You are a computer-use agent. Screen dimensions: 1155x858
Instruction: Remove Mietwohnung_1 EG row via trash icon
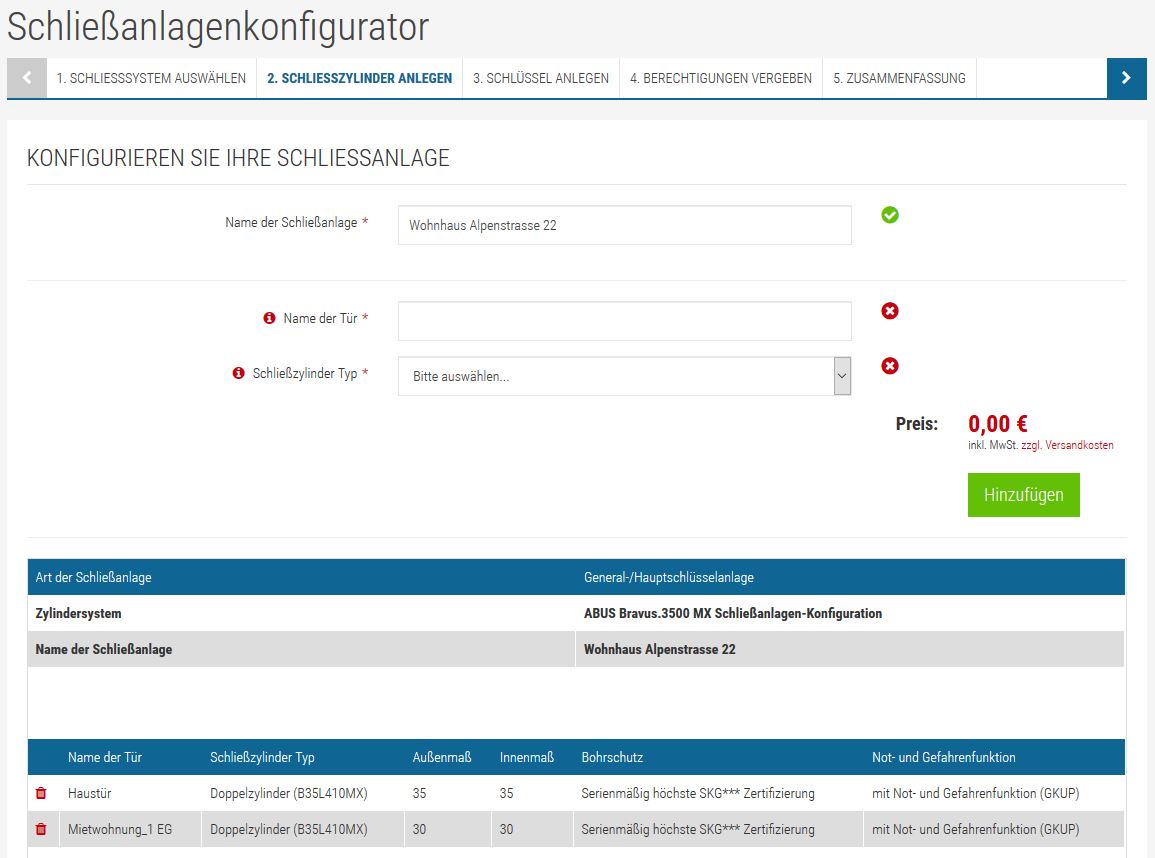(x=41, y=829)
